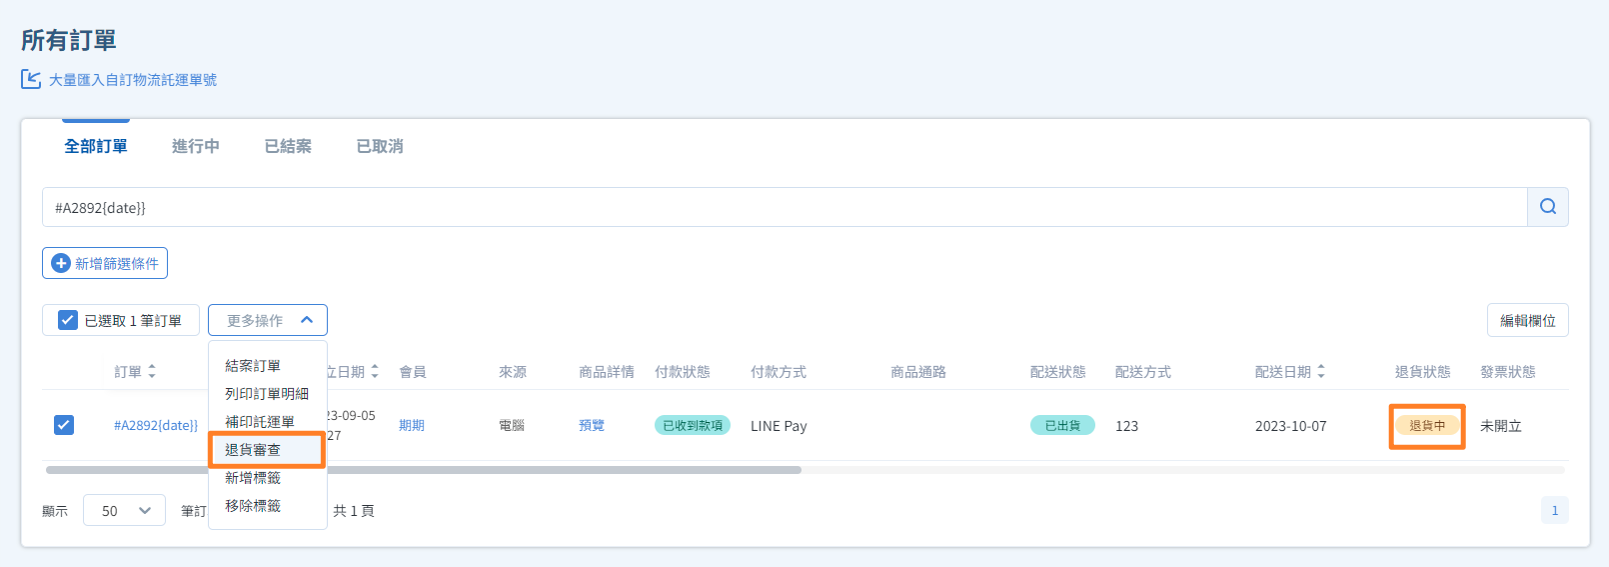Click the plus icon in 新增篩選條件
This screenshot has width=1609, height=567.
tap(61, 263)
